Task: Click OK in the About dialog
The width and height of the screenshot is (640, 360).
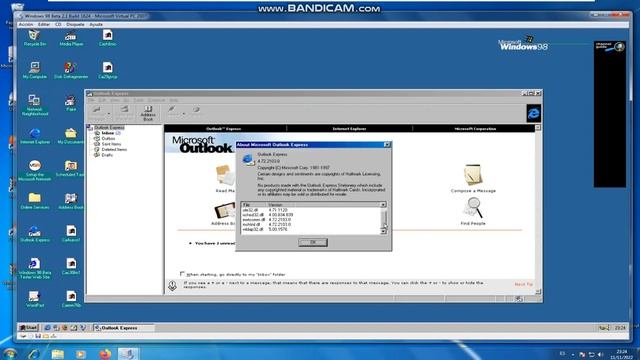Action: pyautogui.click(x=313, y=242)
